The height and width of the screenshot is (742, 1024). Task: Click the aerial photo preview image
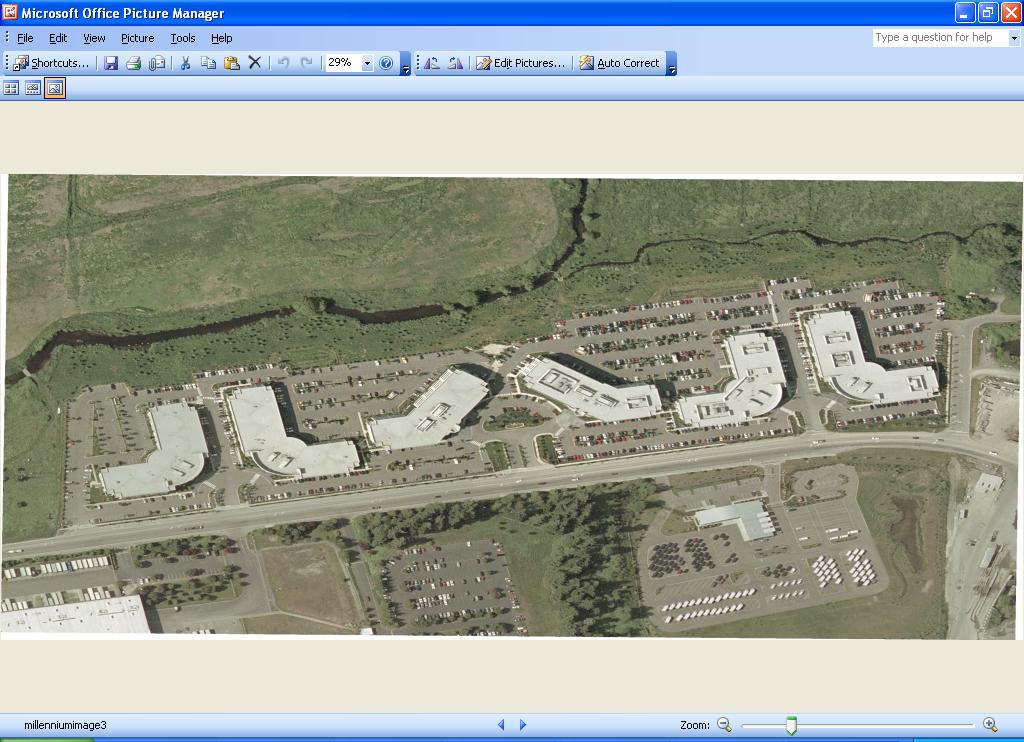(x=512, y=406)
